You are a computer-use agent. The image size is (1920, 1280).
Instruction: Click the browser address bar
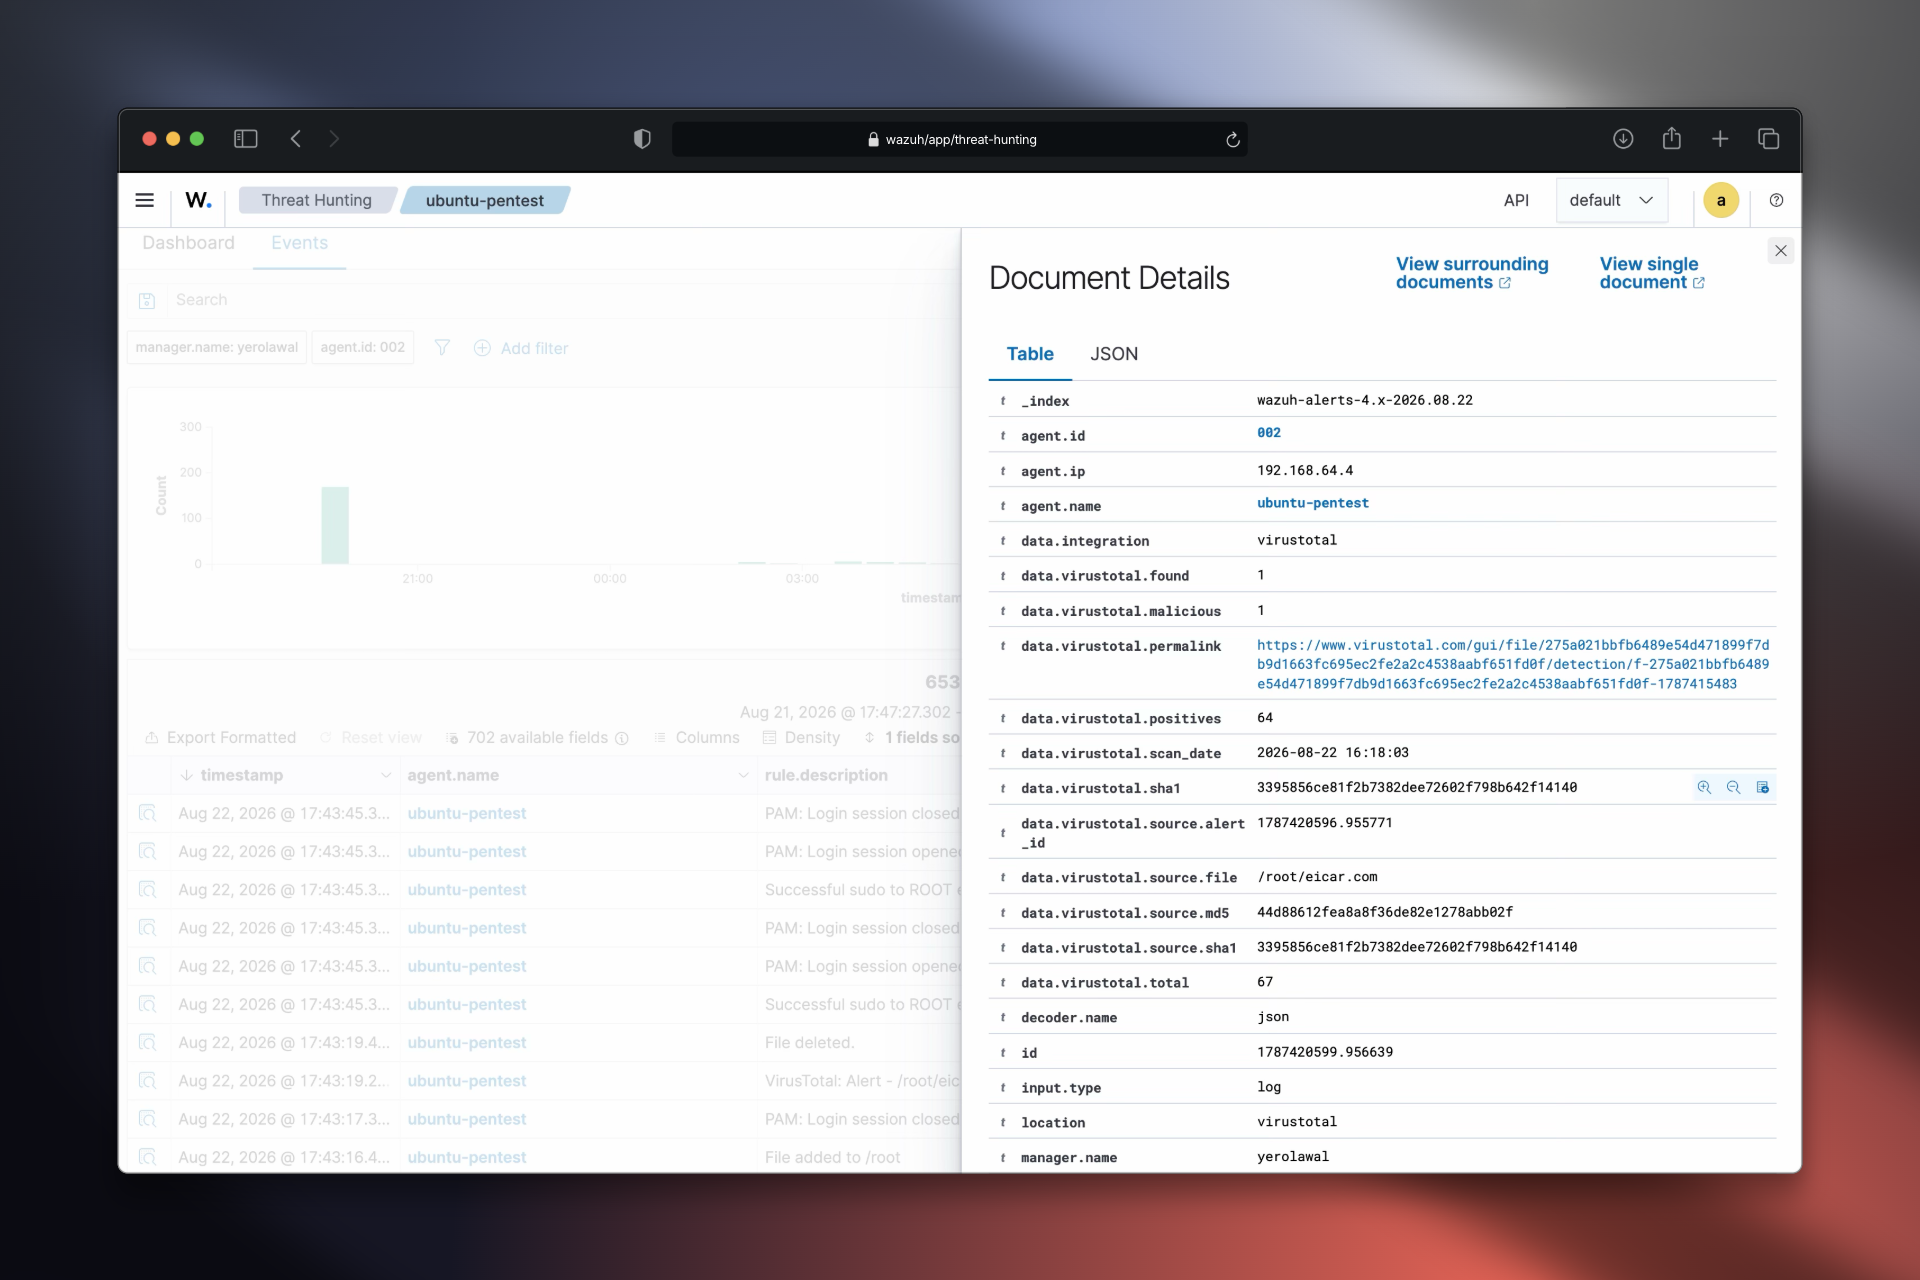[x=959, y=139]
